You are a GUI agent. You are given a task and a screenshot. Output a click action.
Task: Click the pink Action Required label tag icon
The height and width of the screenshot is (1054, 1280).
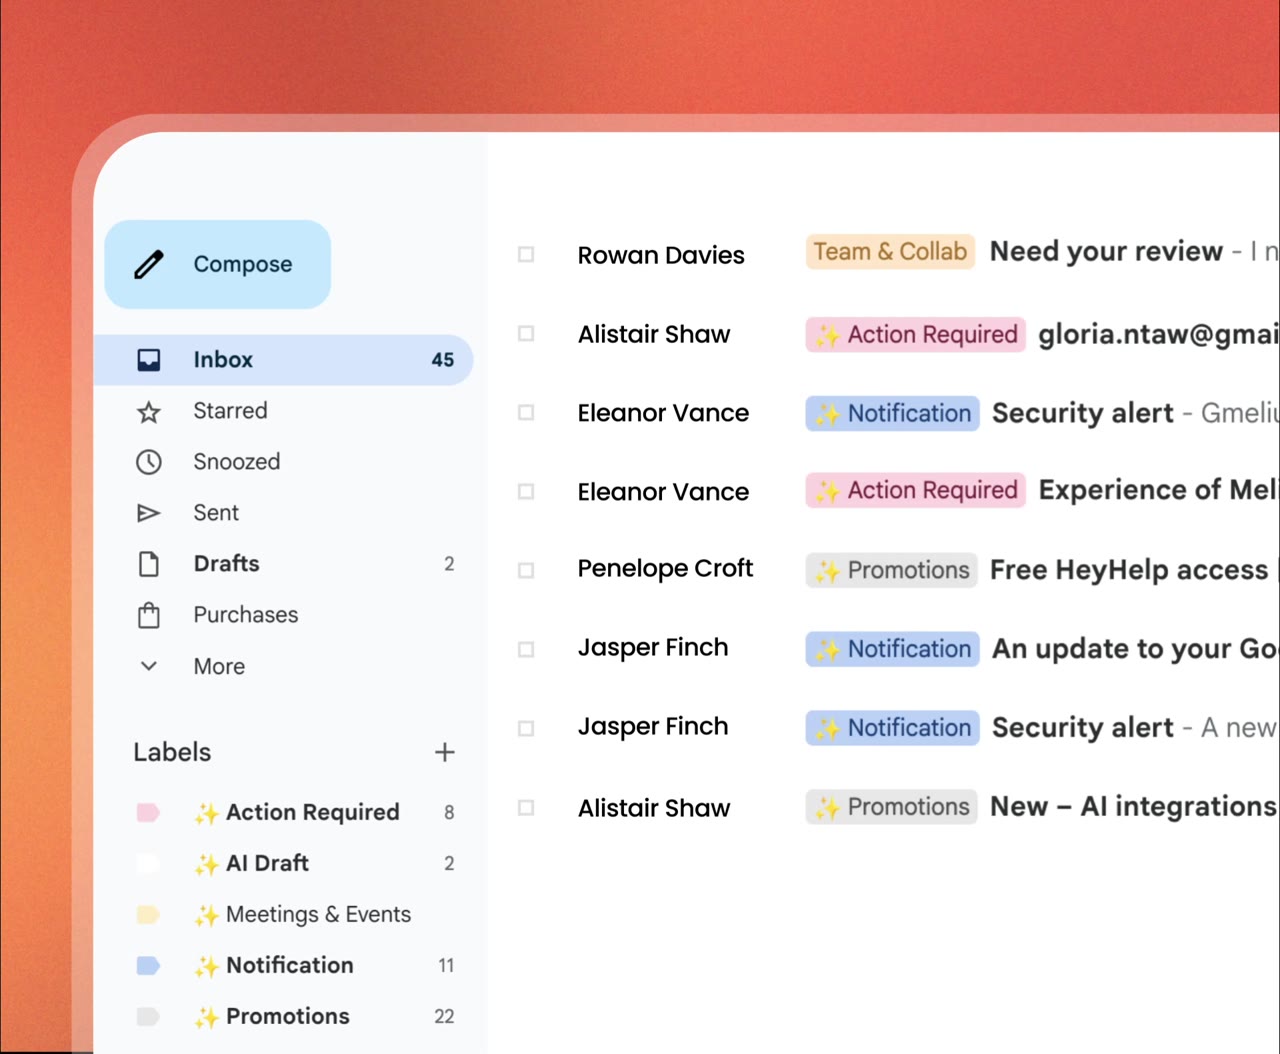click(x=148, y=813)
